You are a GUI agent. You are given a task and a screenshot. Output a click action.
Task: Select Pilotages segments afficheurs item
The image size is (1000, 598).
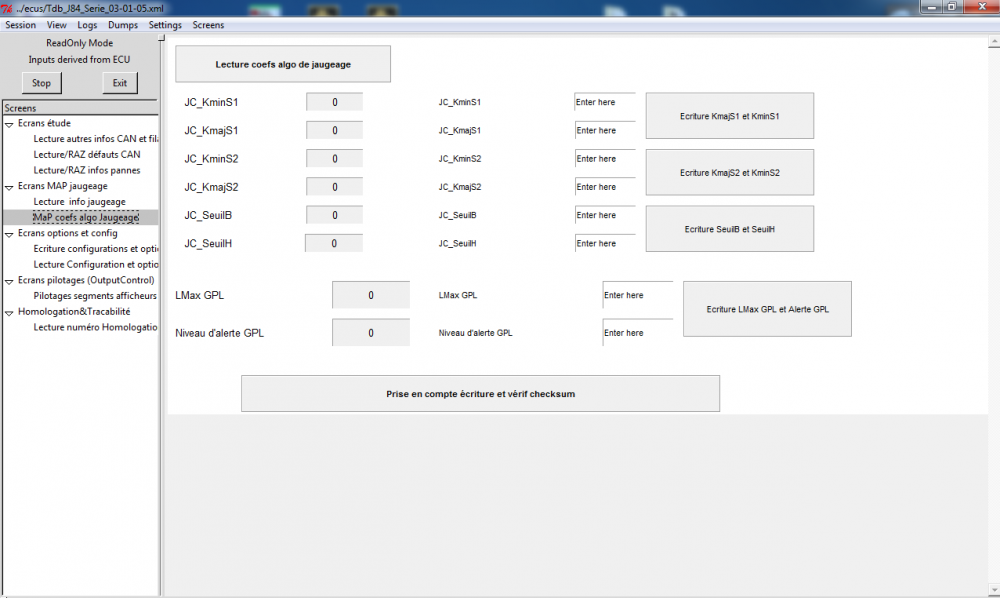(x=95, y=296)
